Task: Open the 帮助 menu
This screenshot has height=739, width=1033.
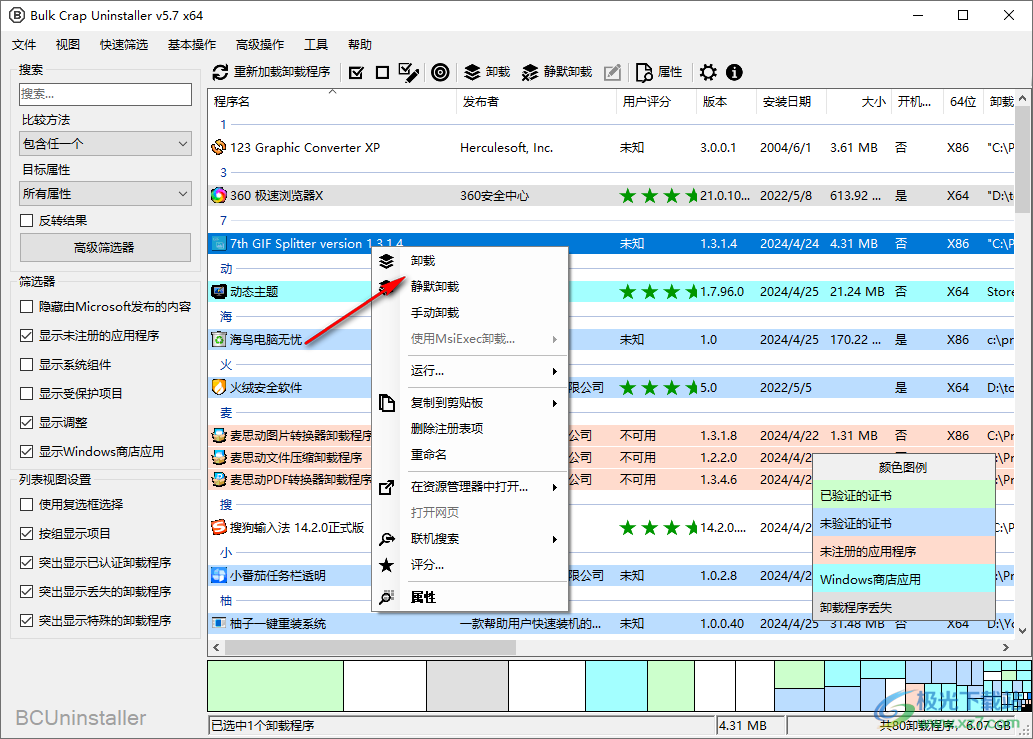Action: pos(360,44)
